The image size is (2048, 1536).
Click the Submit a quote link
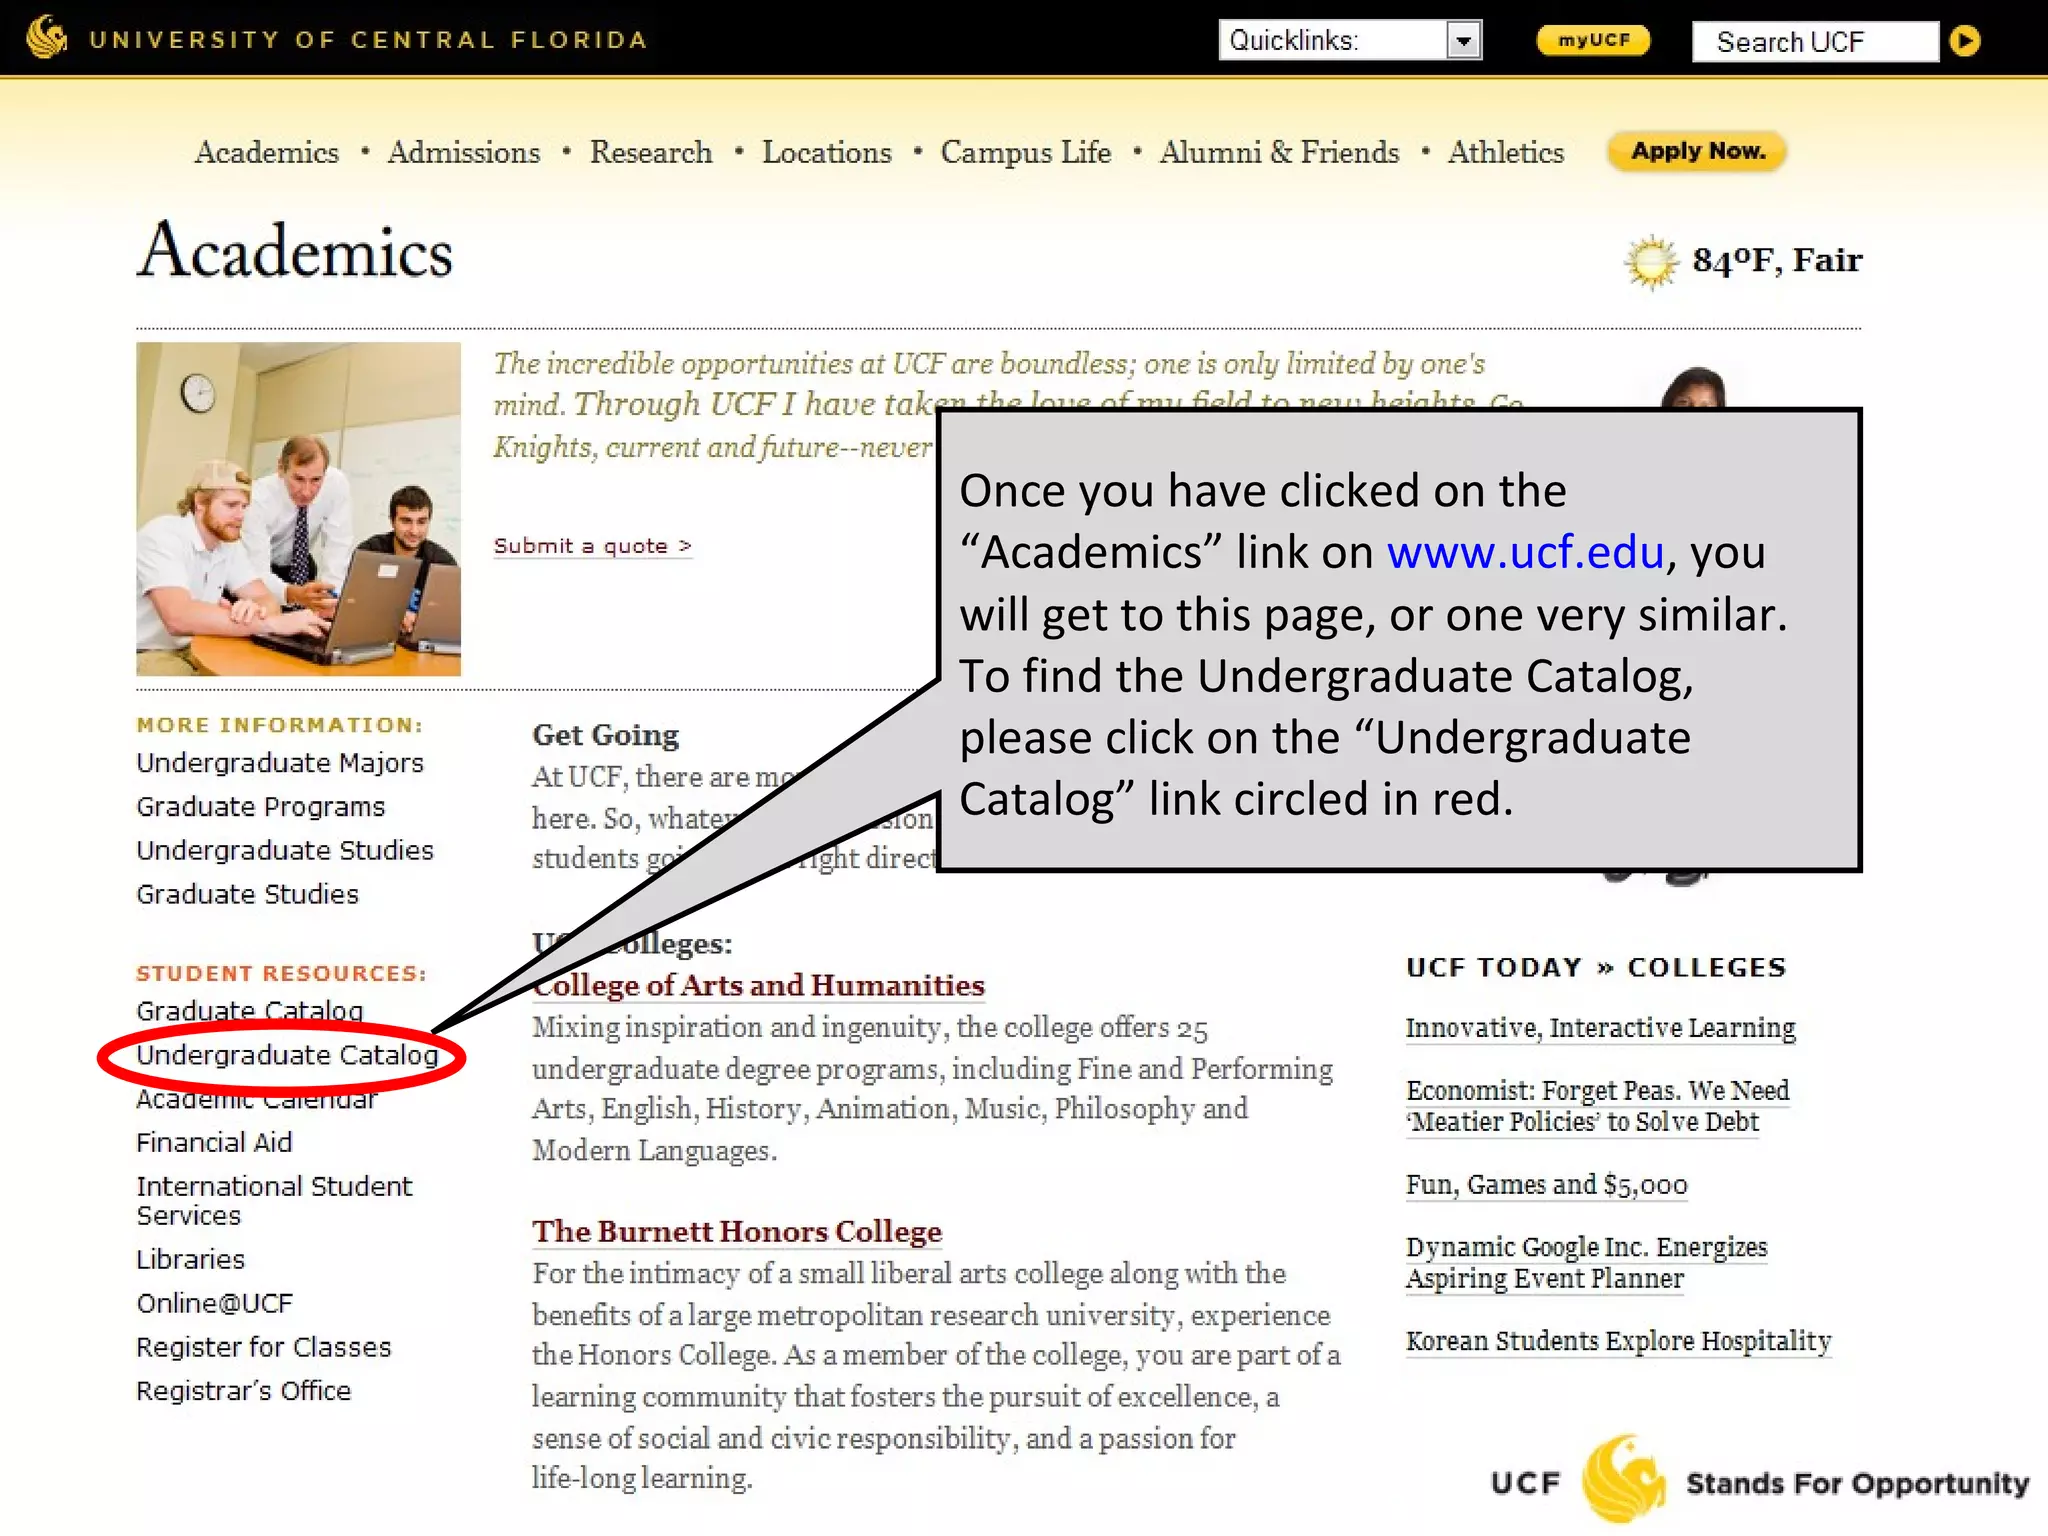click(593, 546)
